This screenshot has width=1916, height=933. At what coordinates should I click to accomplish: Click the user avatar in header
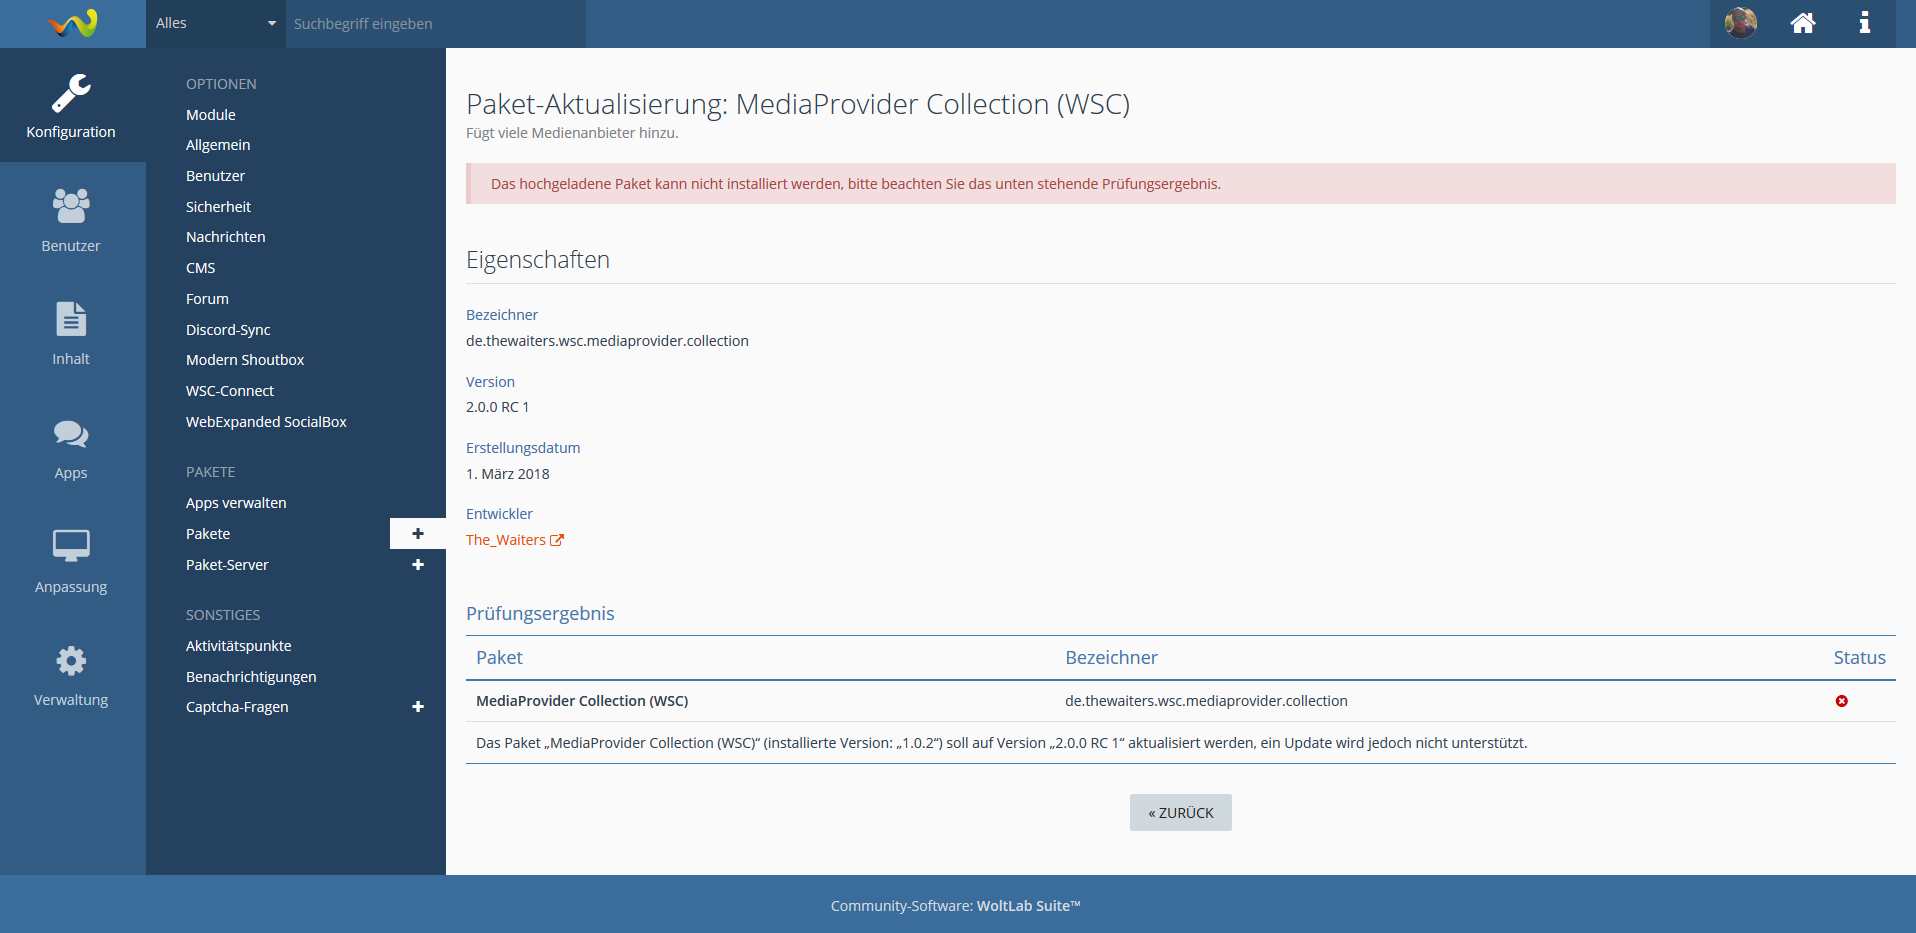[x=1740, y=23]
